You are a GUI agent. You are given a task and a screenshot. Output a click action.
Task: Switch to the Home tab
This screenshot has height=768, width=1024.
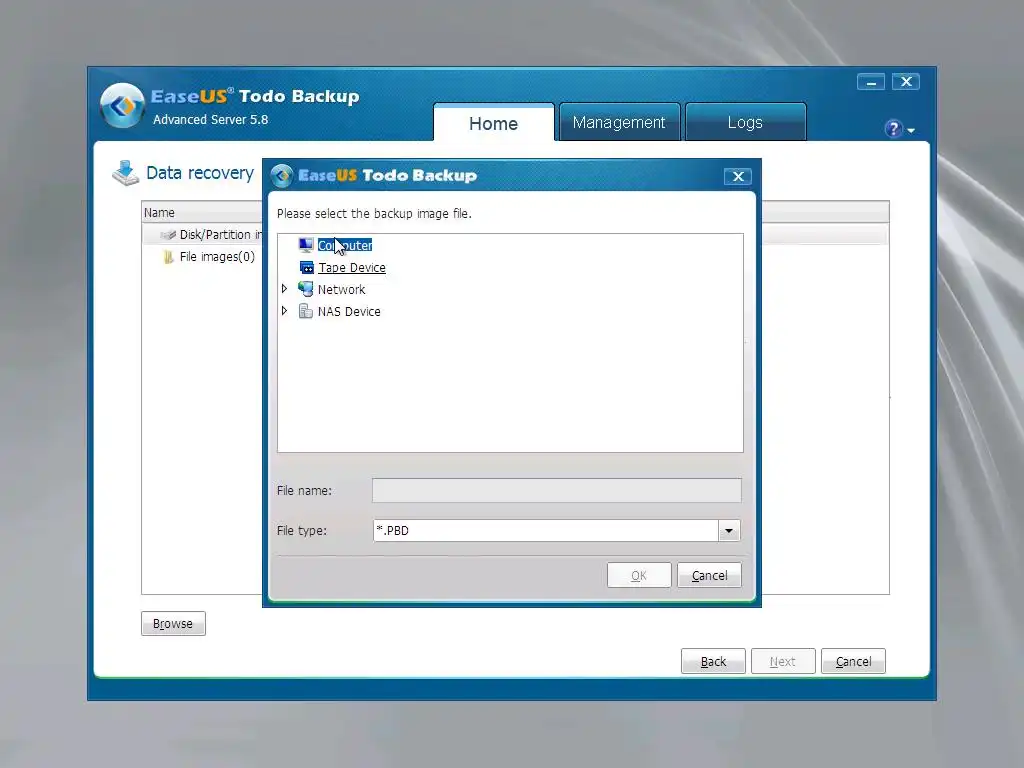click(x=494, y=123)
